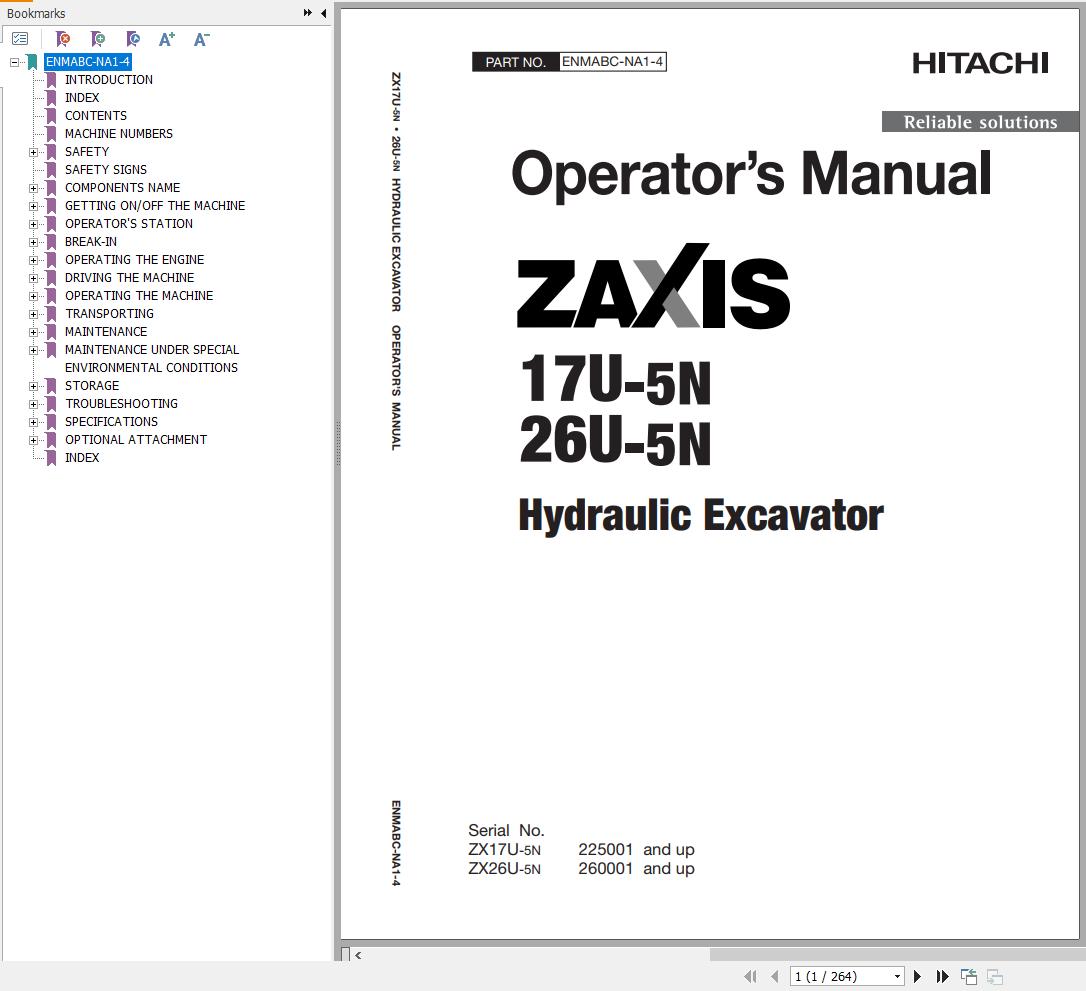The image size is (1086, 991).
Task: Open the OPERATING THE ENGINE bookmark
Action: pyautogui.click(x=134, y=260)
